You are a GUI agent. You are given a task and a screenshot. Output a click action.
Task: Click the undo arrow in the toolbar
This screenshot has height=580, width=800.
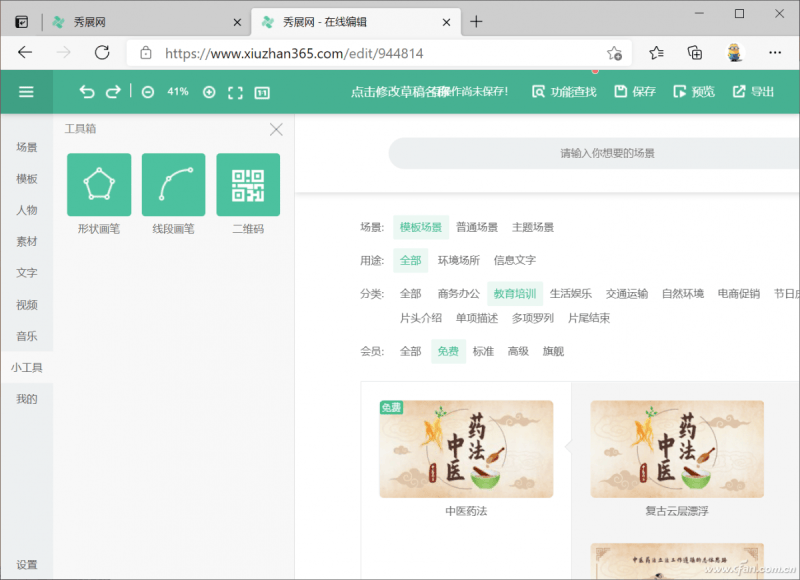pos(86,90)
